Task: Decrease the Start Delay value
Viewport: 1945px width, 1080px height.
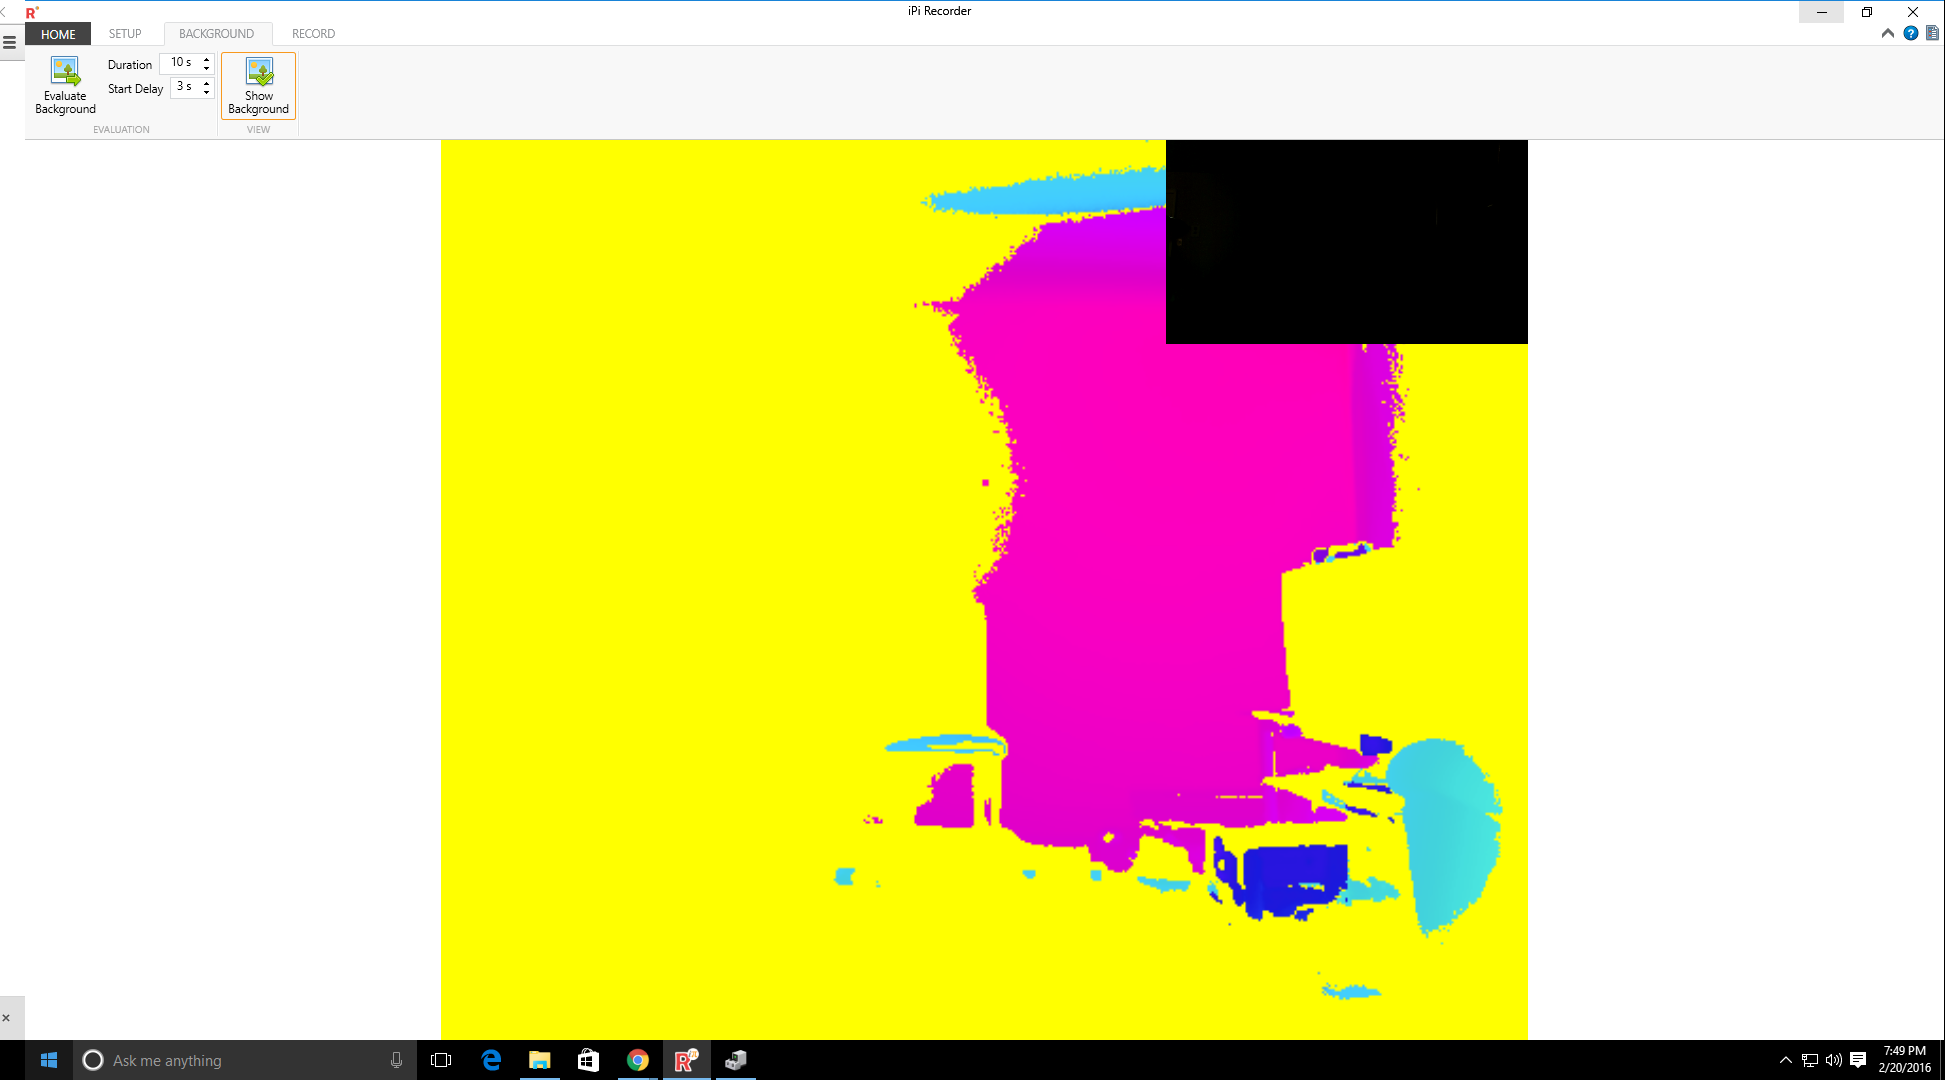Action: coord(207,92)
